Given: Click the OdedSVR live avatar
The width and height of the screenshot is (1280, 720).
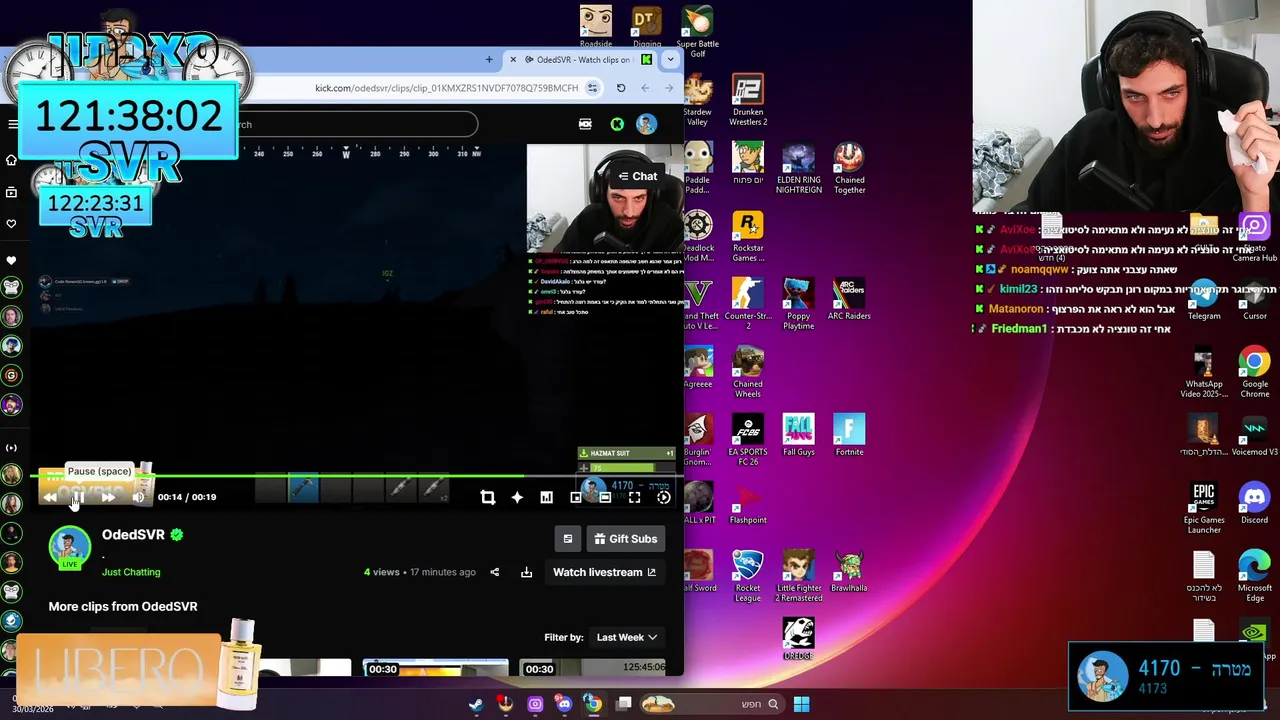Looking at the screenshot, I should [x=69, y=547].
